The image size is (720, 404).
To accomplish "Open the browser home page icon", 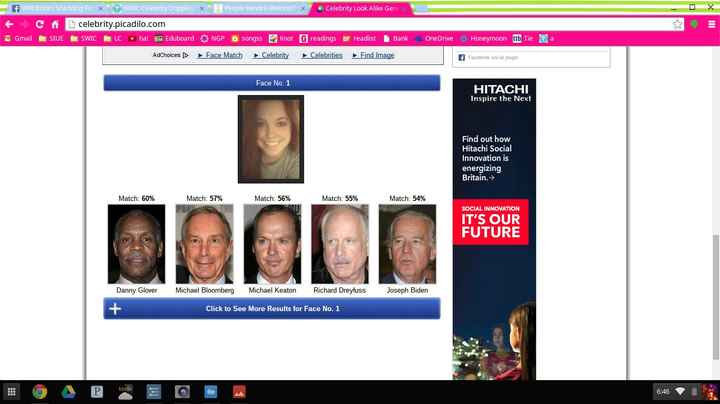I will tap(55, 24).
